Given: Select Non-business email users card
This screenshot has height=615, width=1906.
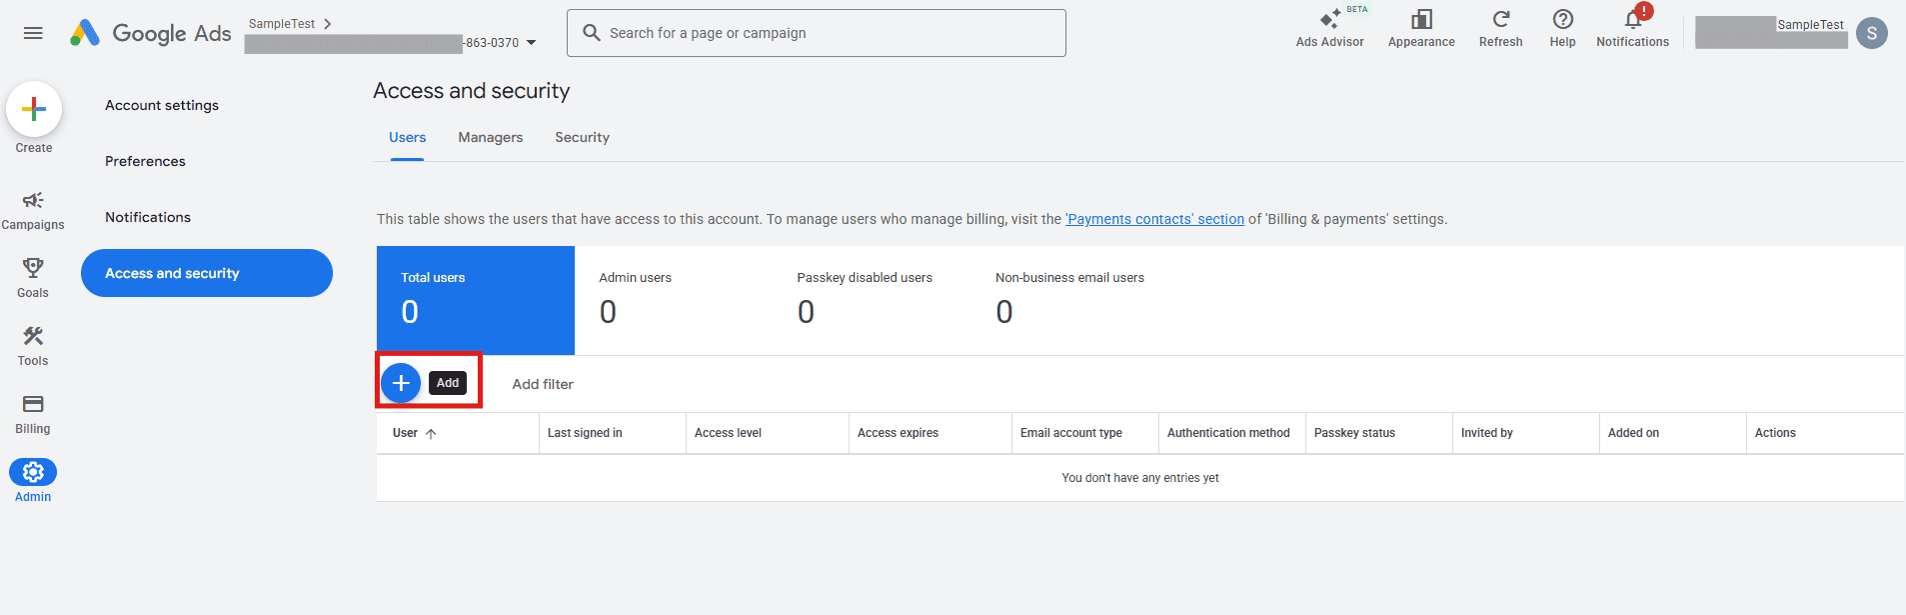Looking at the screenshot, I should point(1070,300).
